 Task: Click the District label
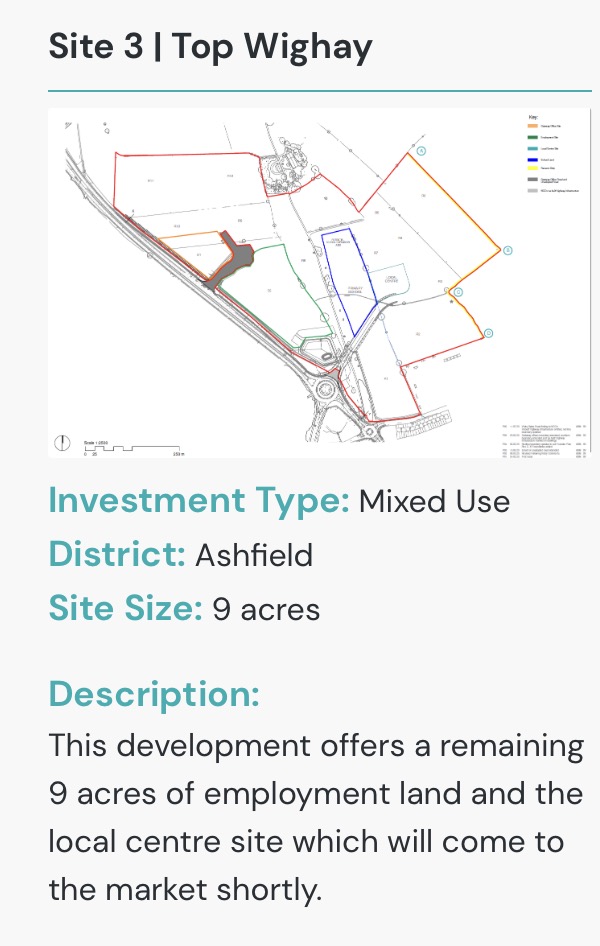point(117,554)
